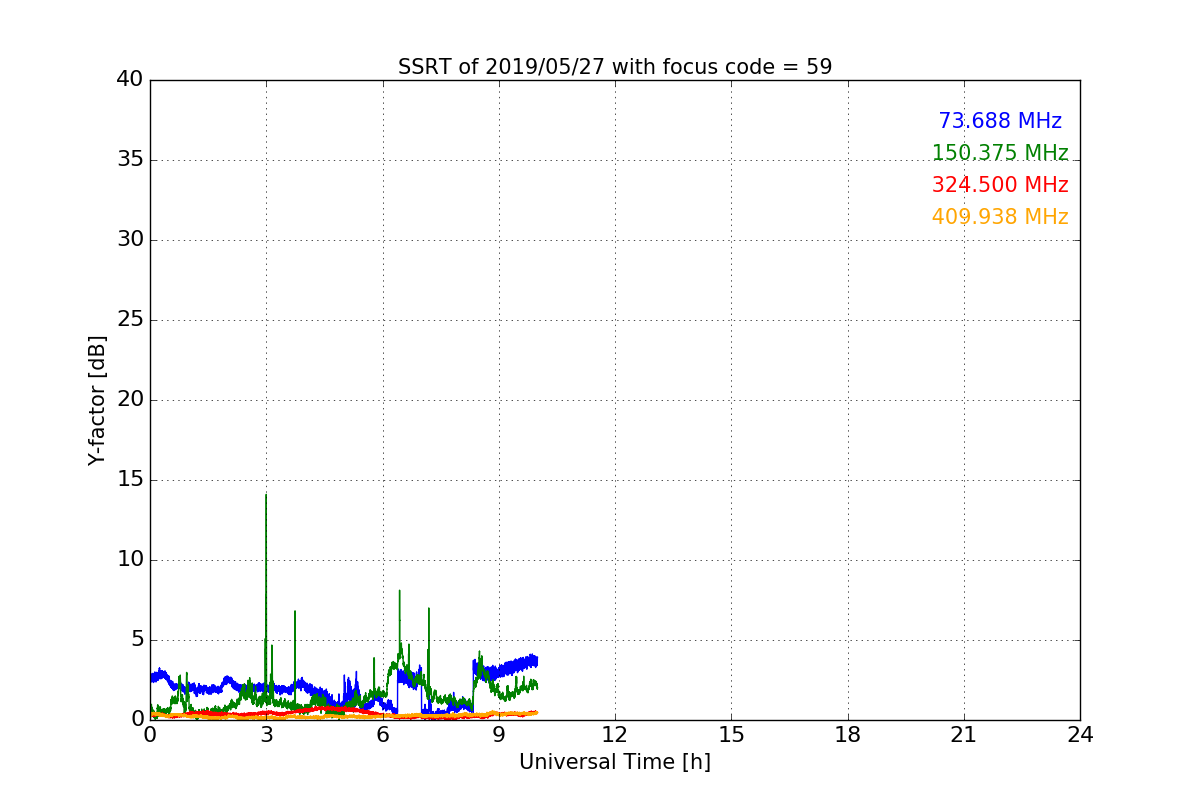Click the tallest green spike peak near 14 dB

[x=266, y=495]
